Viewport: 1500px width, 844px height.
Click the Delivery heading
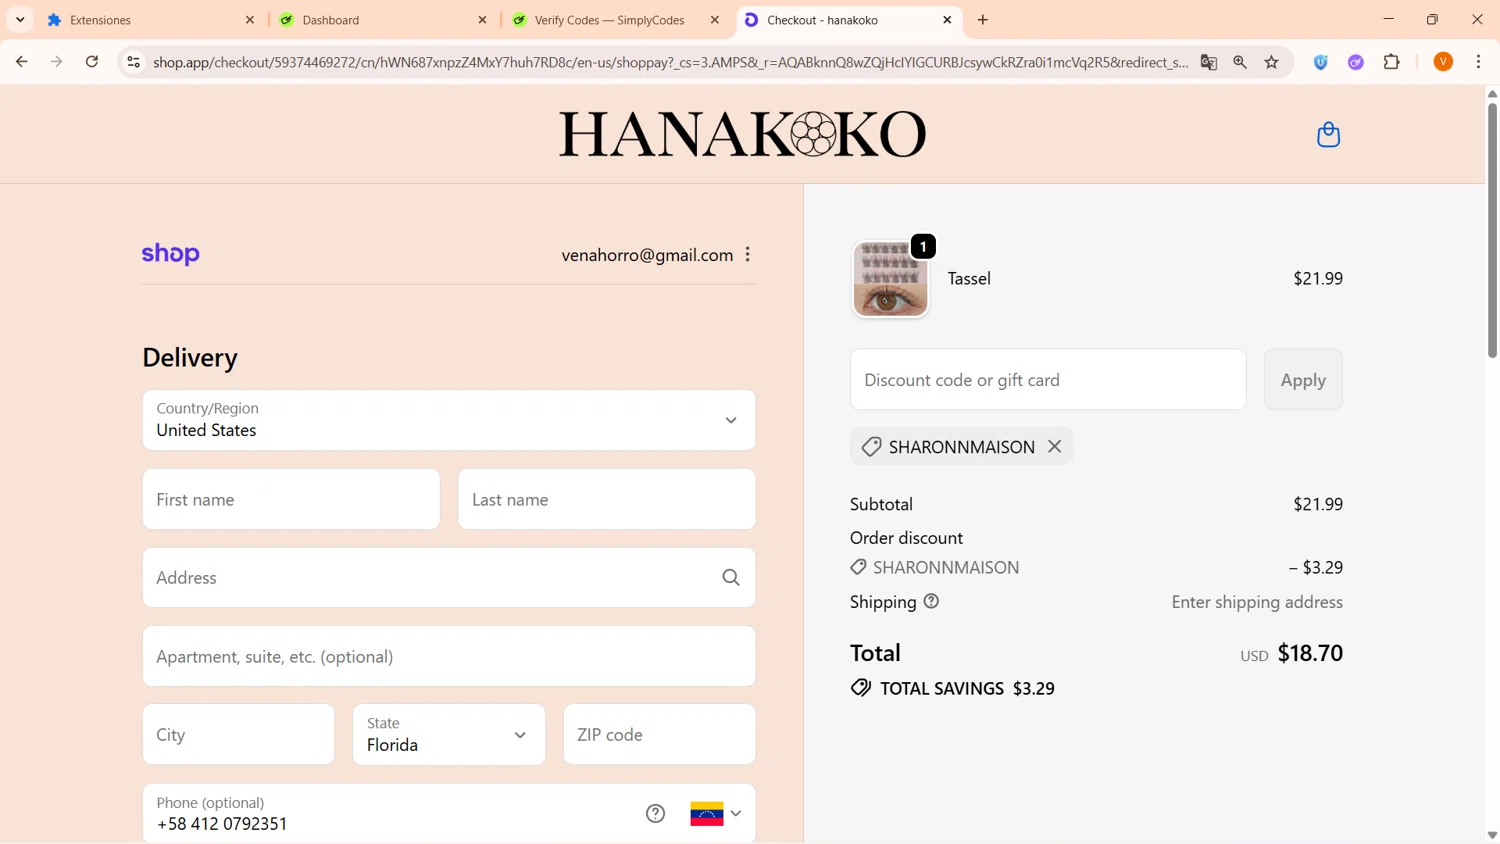click(190, 358)
